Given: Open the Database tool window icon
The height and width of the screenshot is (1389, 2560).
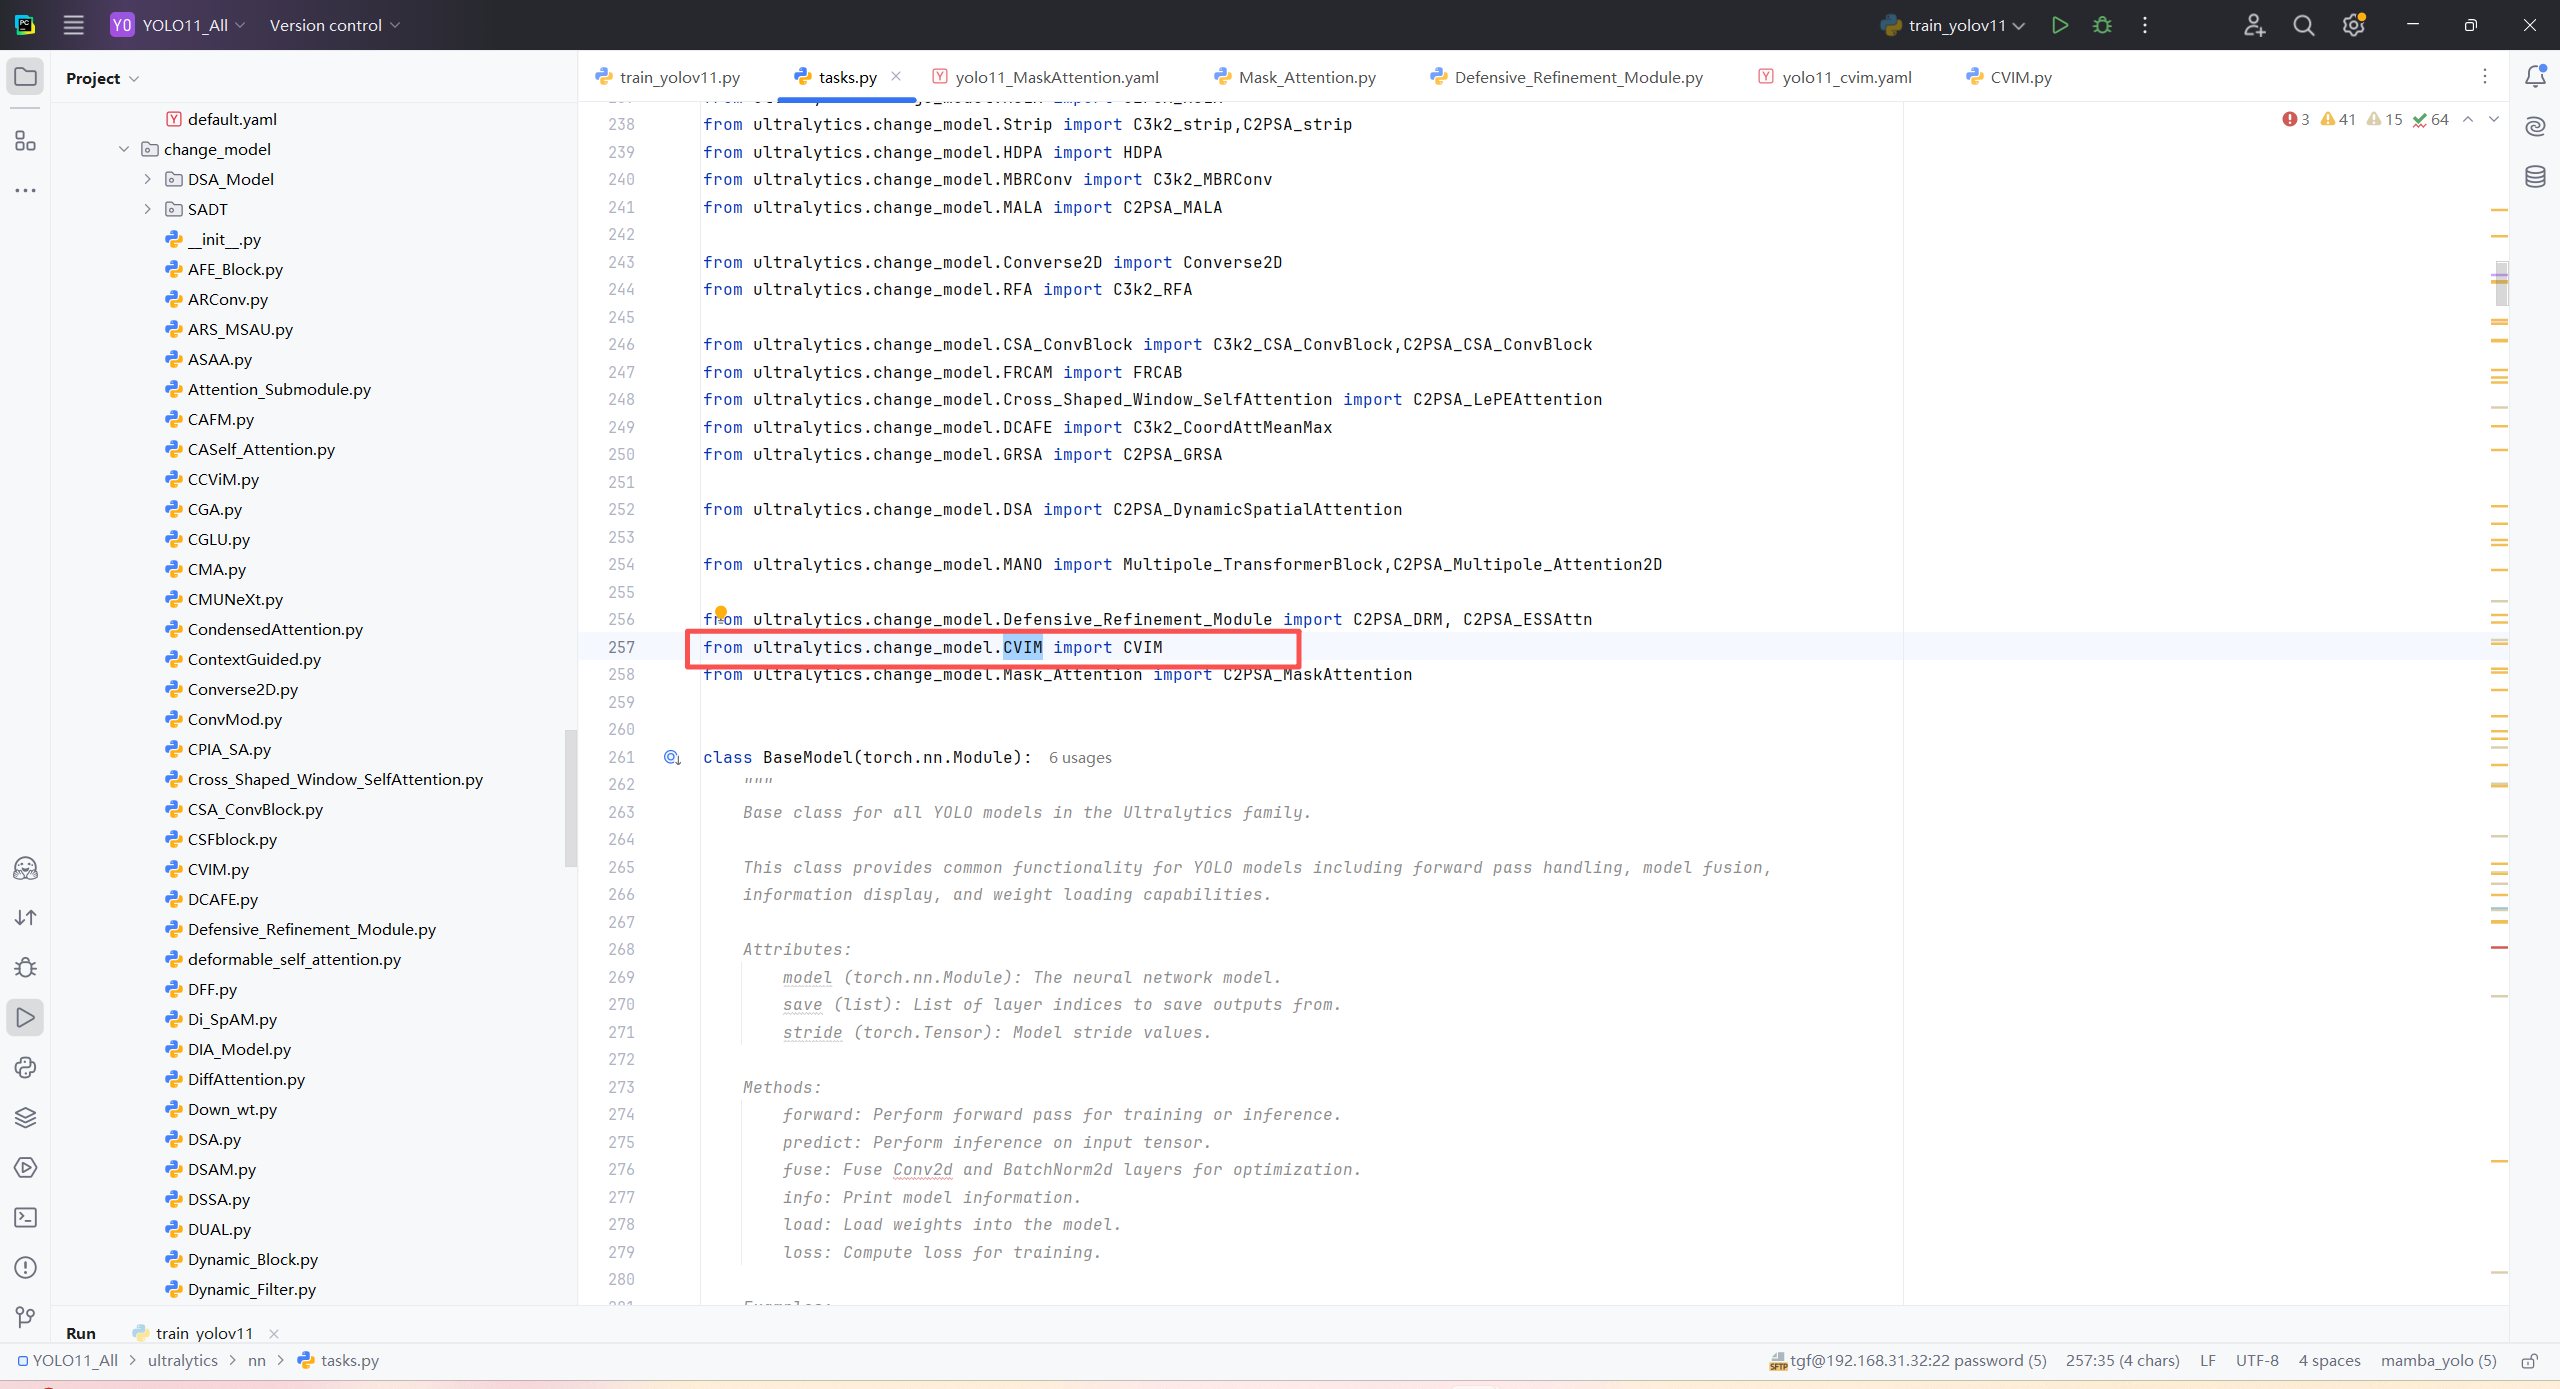Looking at the screenshot, I should coord(2535,177).
